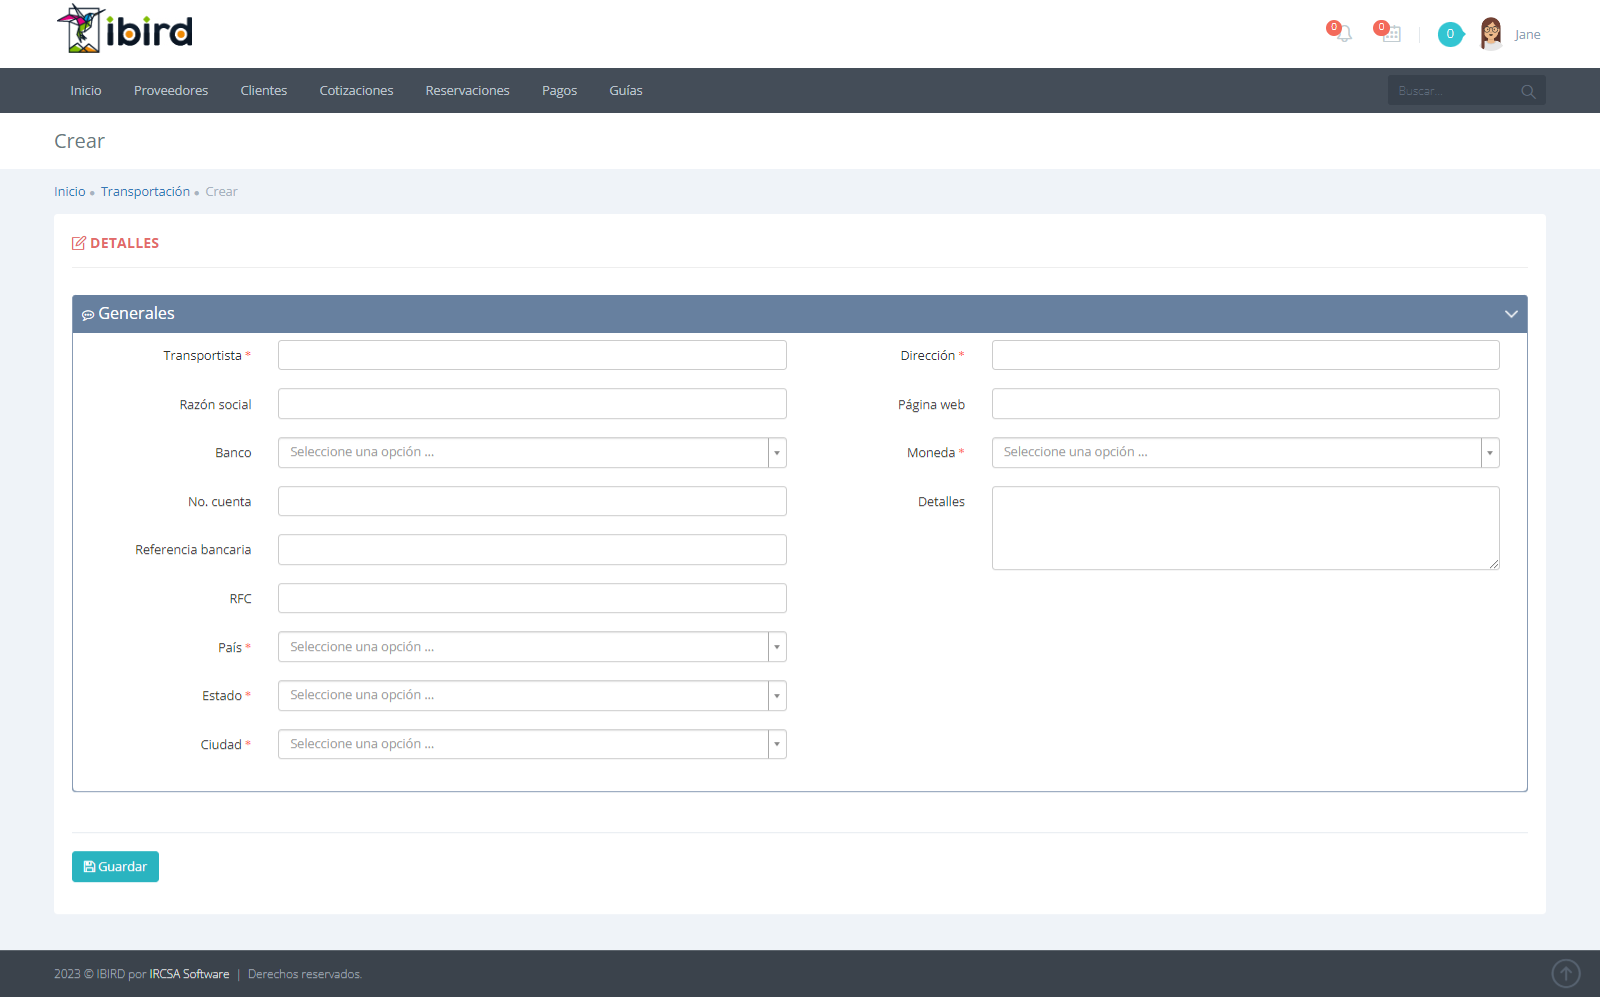Screen dimensions: 1600x997
Task: Click the Generales panel title
Action: click(x=136, y=314)
